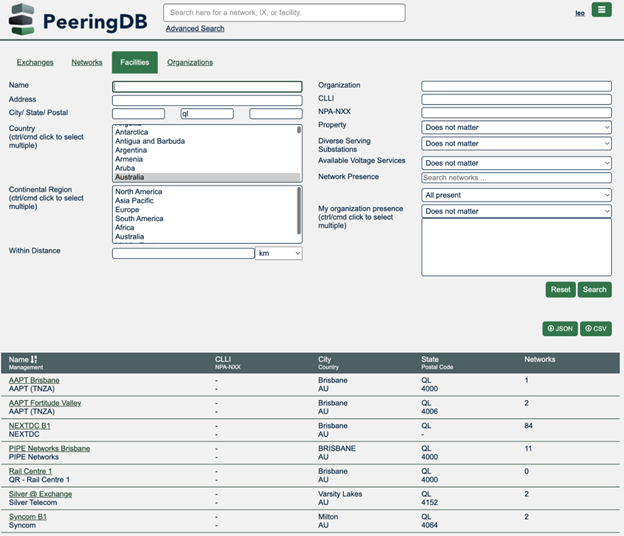Open the NEXTDC B1 facility
This screenshot has width=624, height=536.
pyautogui.click(x=29, y=426)
